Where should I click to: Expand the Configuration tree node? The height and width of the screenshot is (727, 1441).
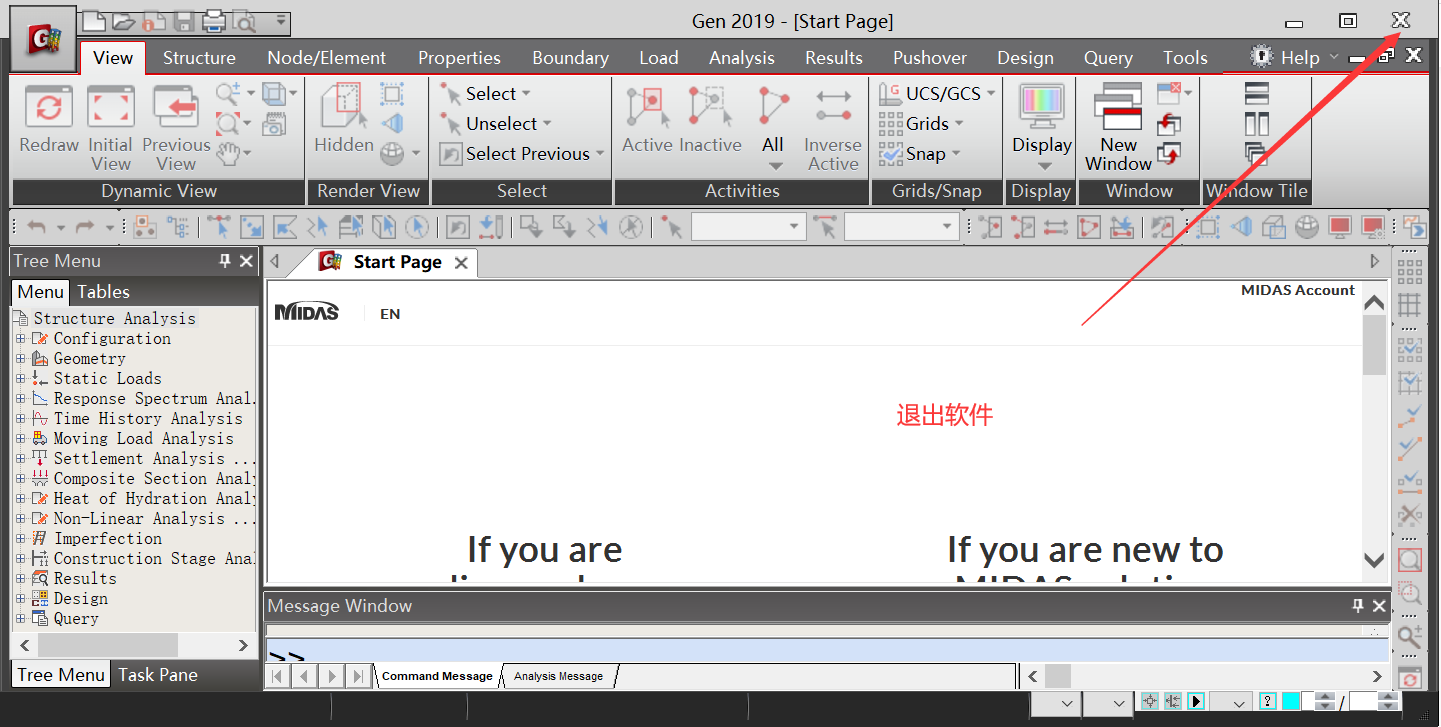[20, 339]
